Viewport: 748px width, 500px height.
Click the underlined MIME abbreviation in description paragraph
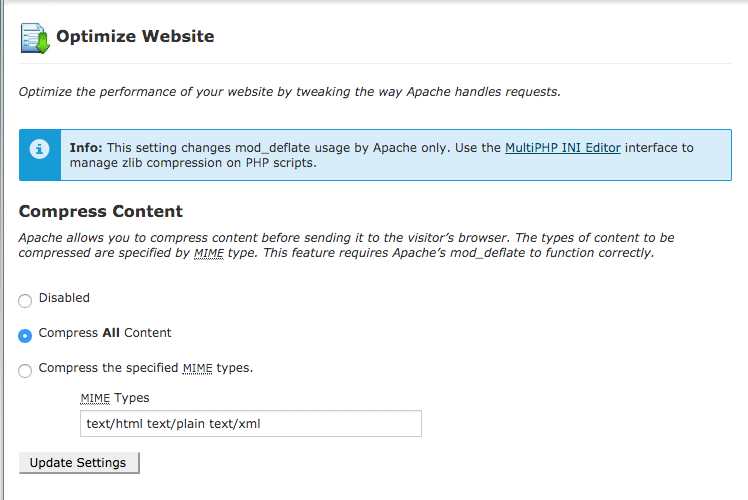(x=207, y=254)
